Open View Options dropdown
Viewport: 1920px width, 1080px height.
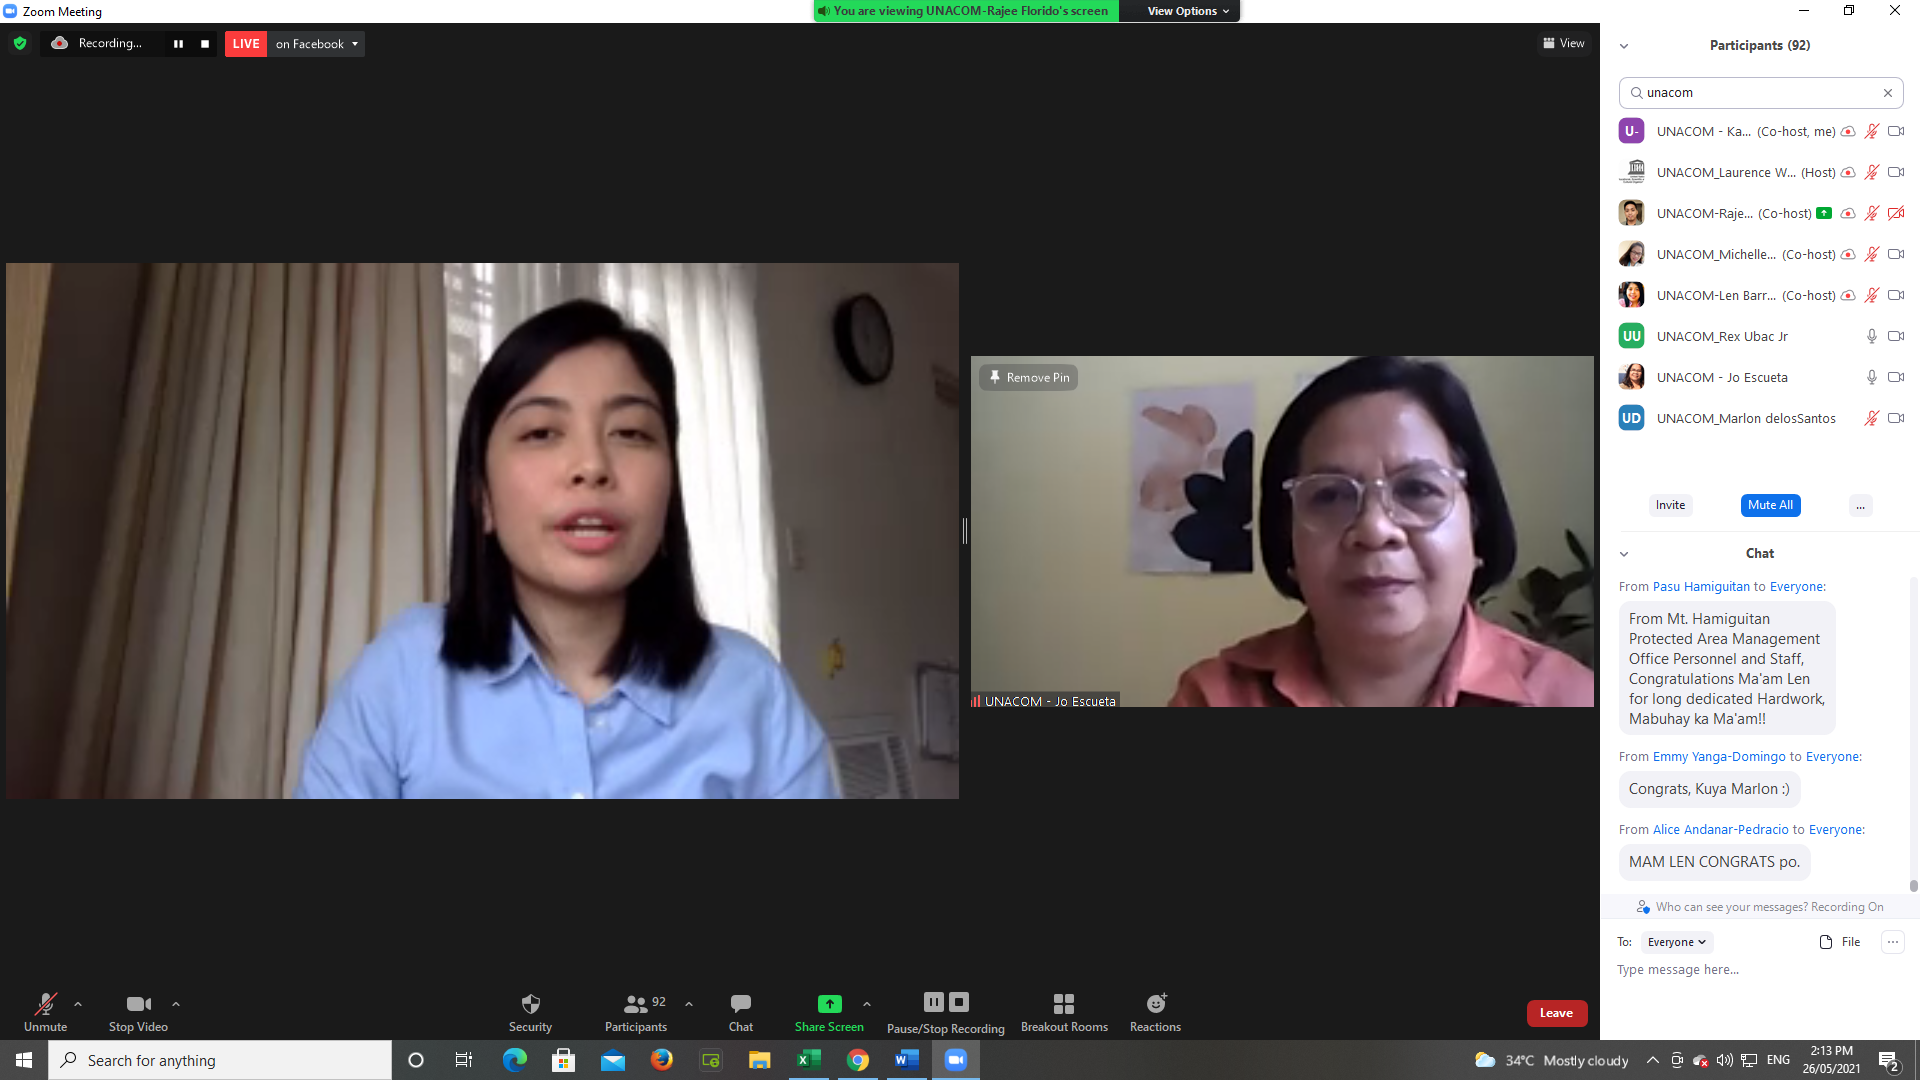tap(1187, 11)
